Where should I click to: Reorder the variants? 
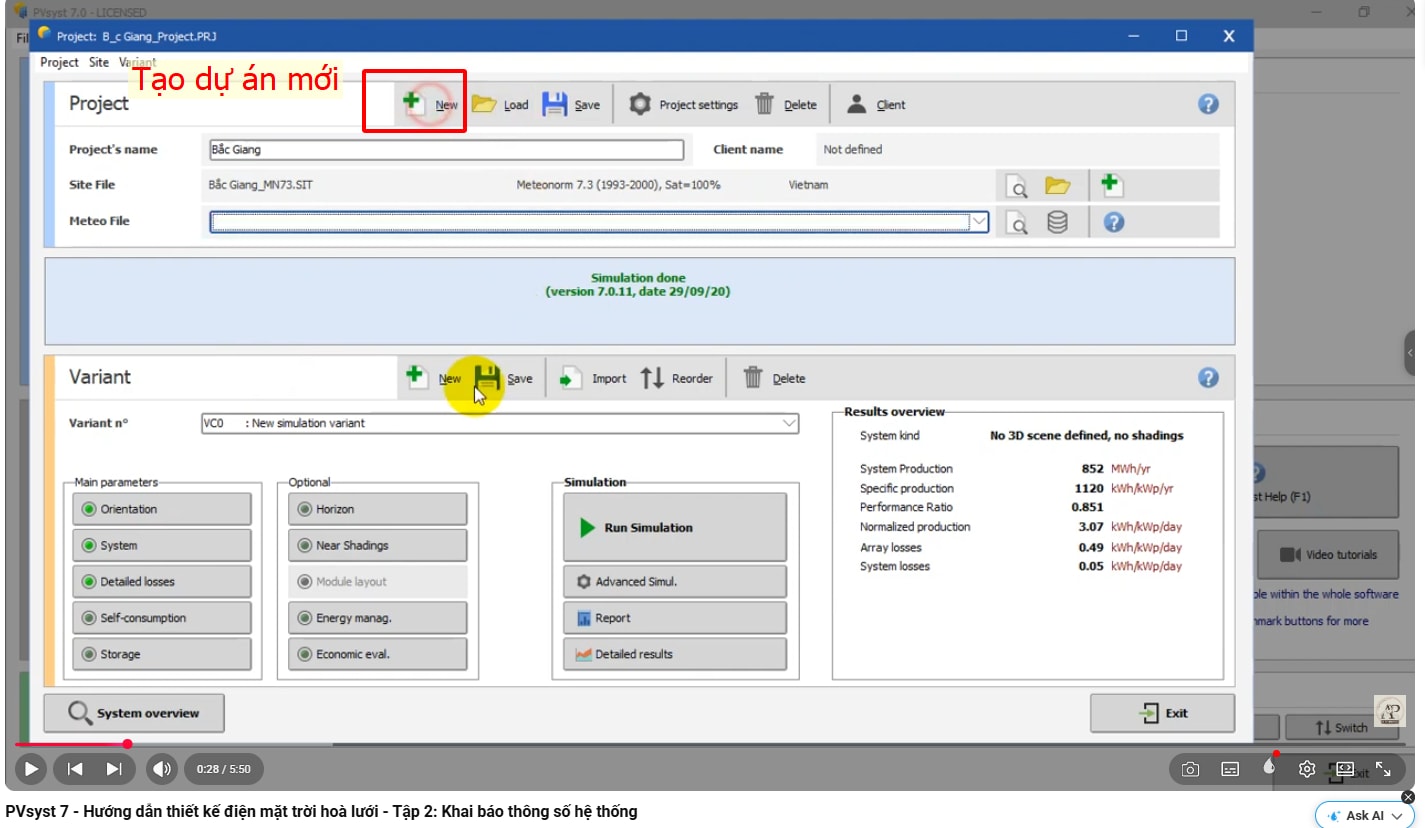(x=676, y=378)
